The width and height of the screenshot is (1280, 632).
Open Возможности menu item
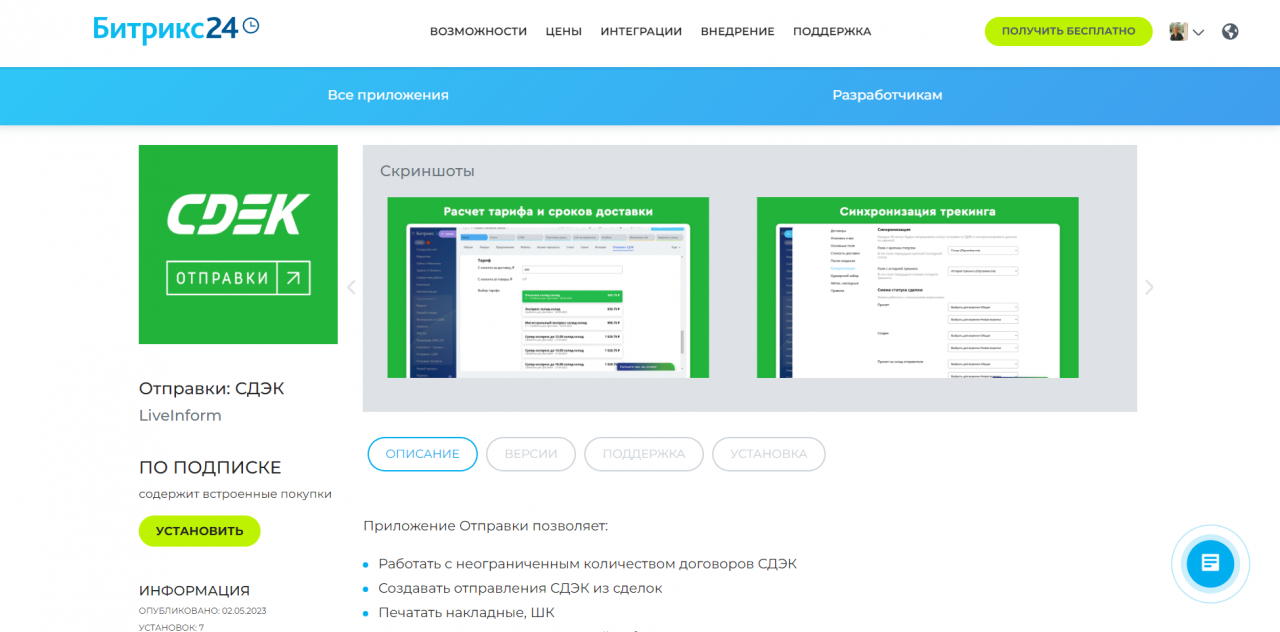pyautogui.click(x=478, y=31)
